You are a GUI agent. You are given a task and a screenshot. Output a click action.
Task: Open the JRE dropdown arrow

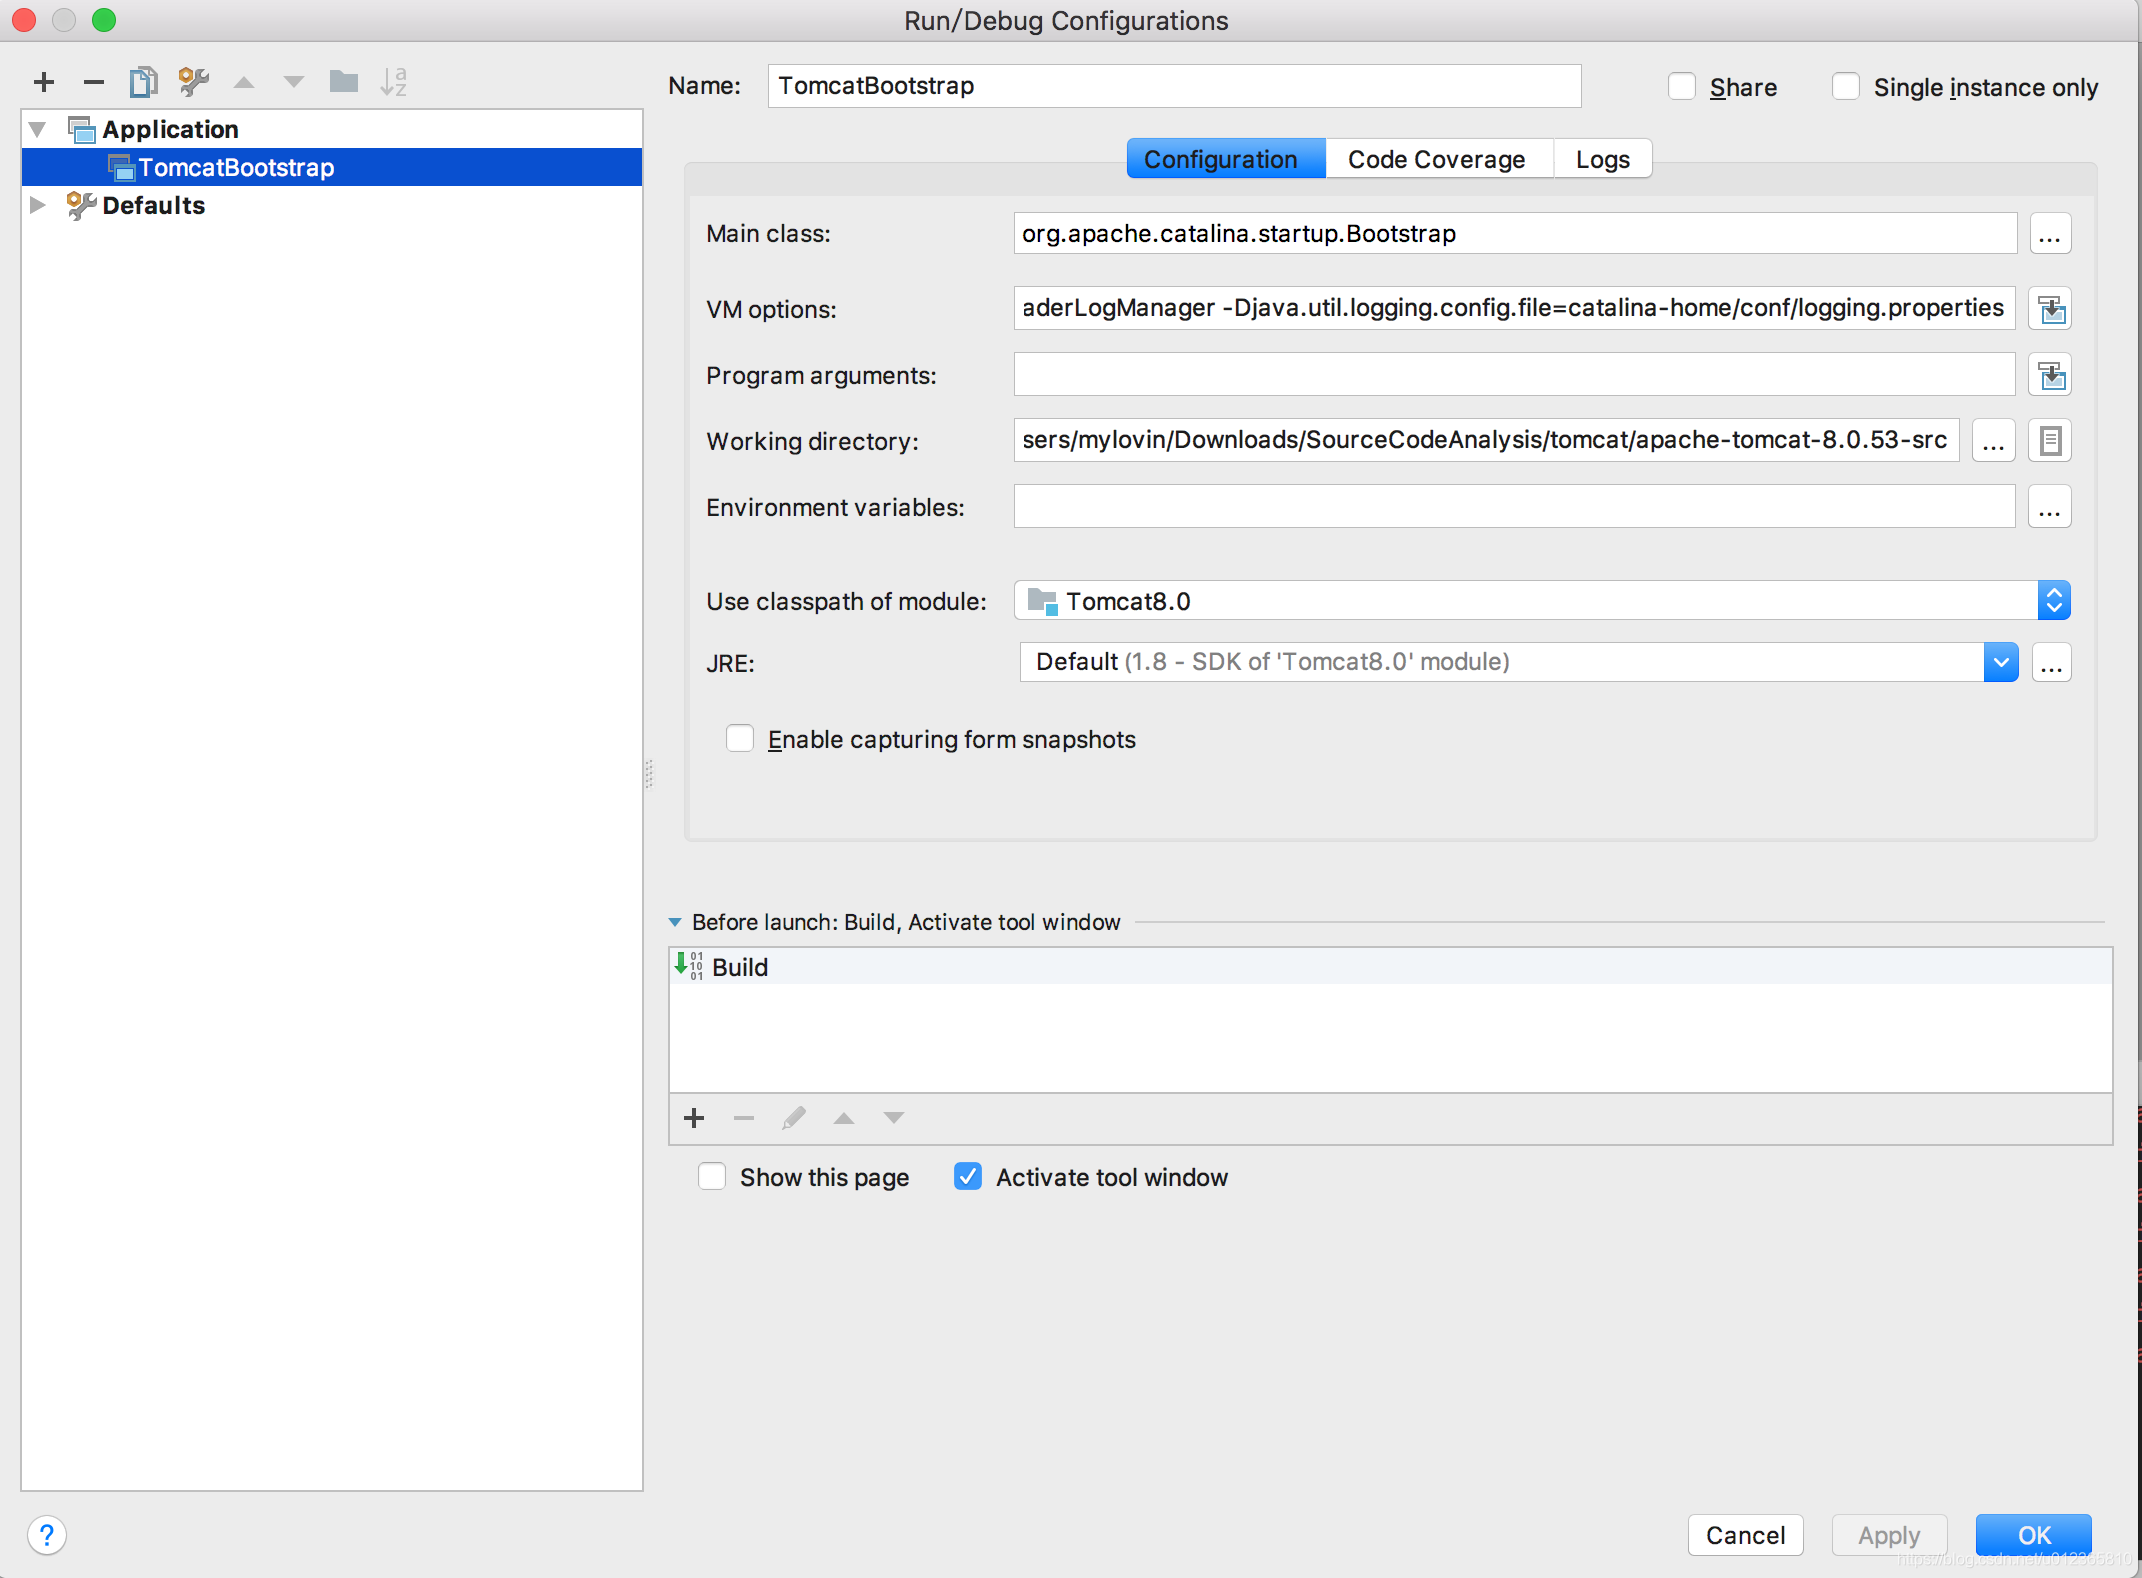(x=2001, y=663)
